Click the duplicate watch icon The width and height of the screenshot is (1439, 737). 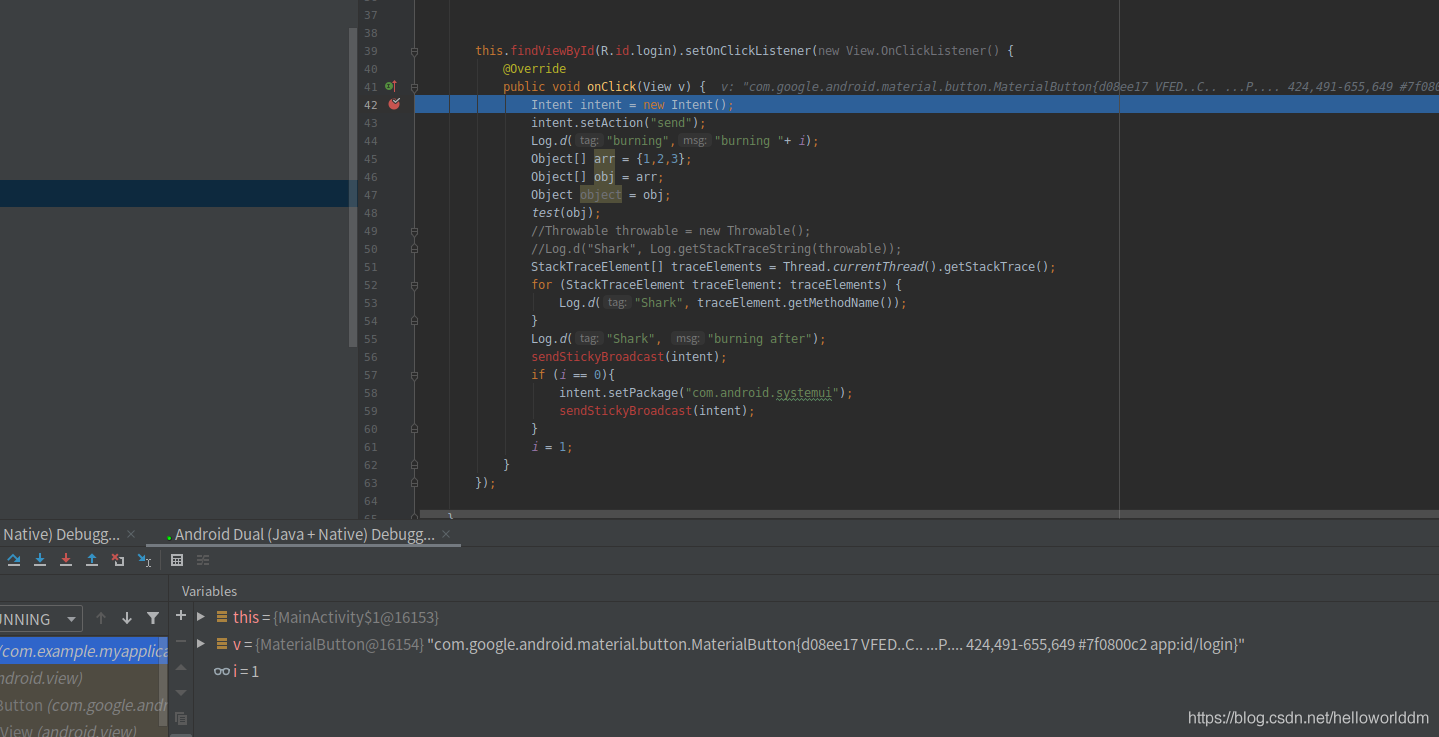181,718
